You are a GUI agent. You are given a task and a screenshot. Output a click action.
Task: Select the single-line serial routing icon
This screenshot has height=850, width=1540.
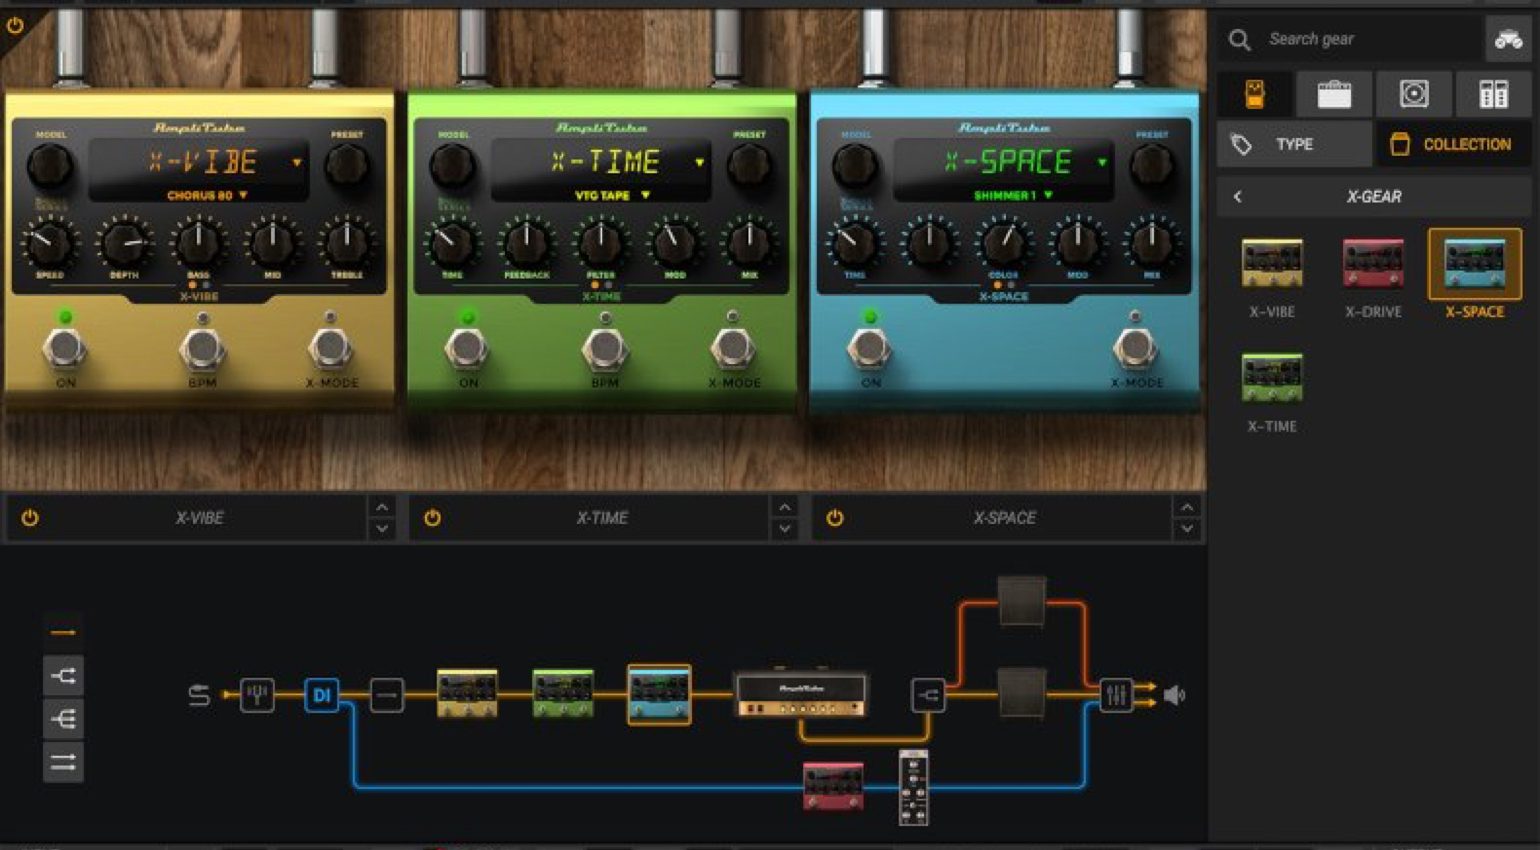click(63, 632)
